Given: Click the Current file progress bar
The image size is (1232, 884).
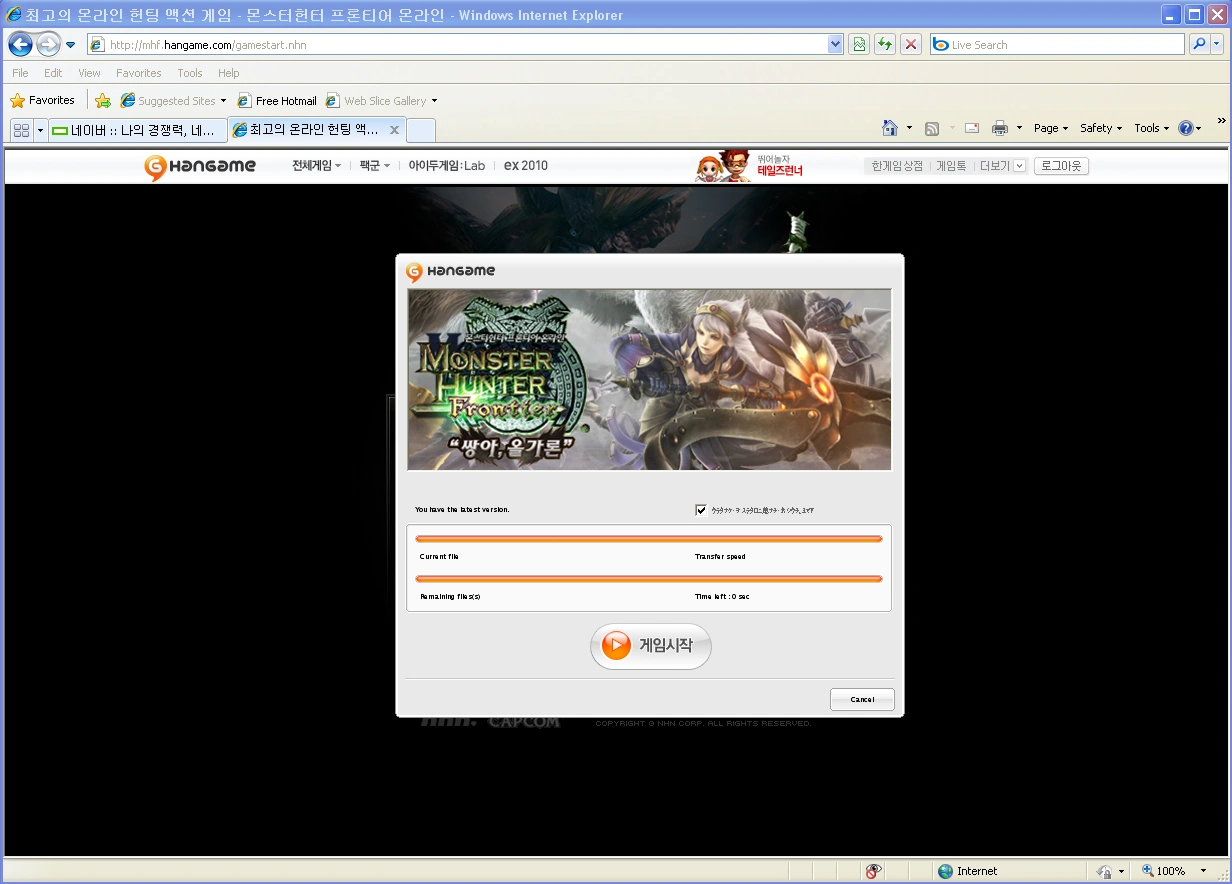Looking at the screenshot, I should 649,539.
